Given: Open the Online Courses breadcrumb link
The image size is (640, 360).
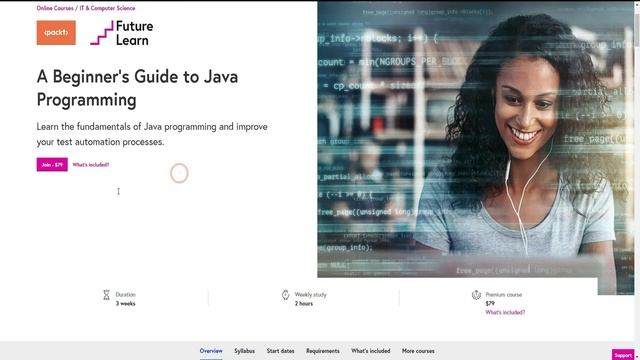Looking at the screenshot, I should (x=55, y=8).
